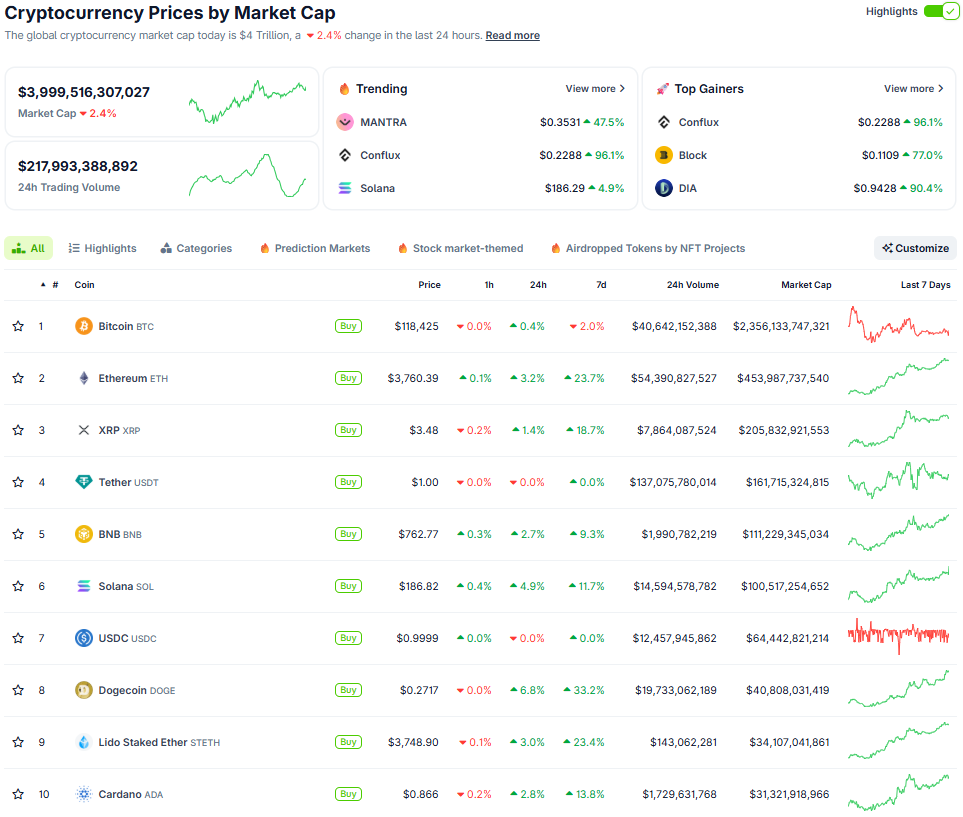Sort by Market Cap column header
The height and width of the screenshot is (817, 963).
(x=806, y=284)
